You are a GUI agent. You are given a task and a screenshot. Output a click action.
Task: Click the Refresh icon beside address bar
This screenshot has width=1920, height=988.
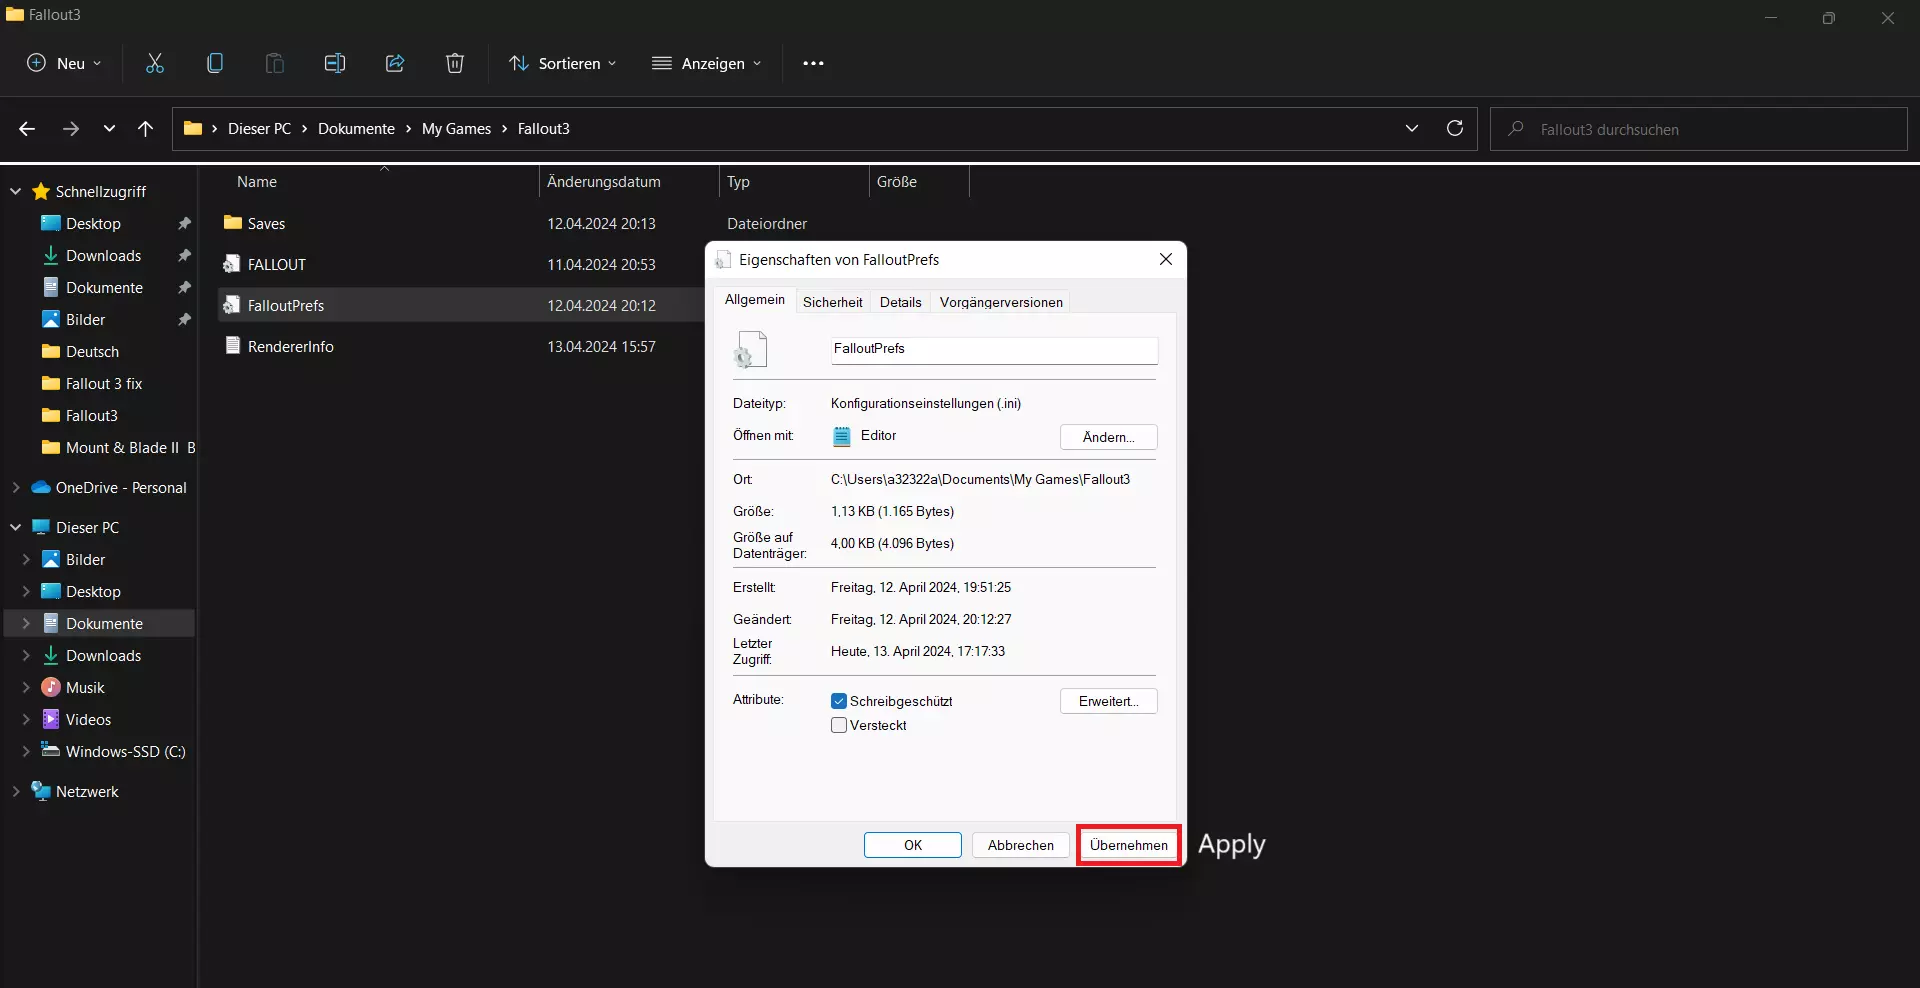click(x=1455, y=128)
